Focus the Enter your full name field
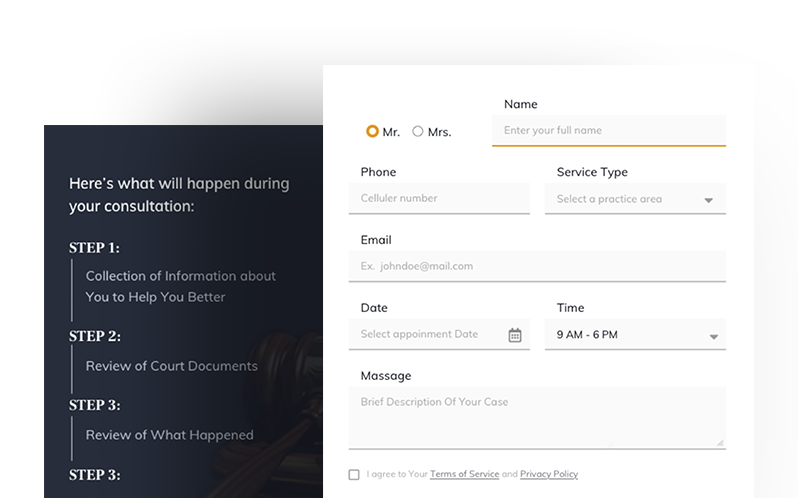This screenshot has width=798, height=498. 608,131
